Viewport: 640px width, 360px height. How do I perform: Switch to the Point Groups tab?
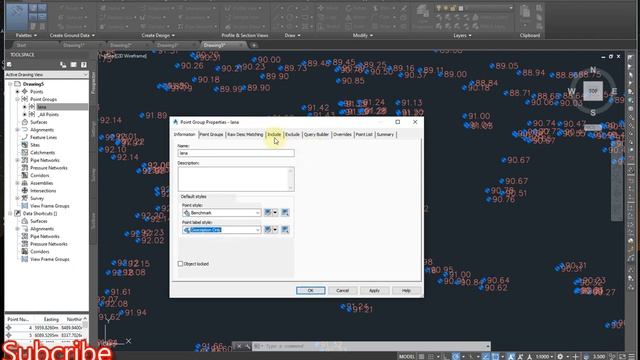[211, 134]
